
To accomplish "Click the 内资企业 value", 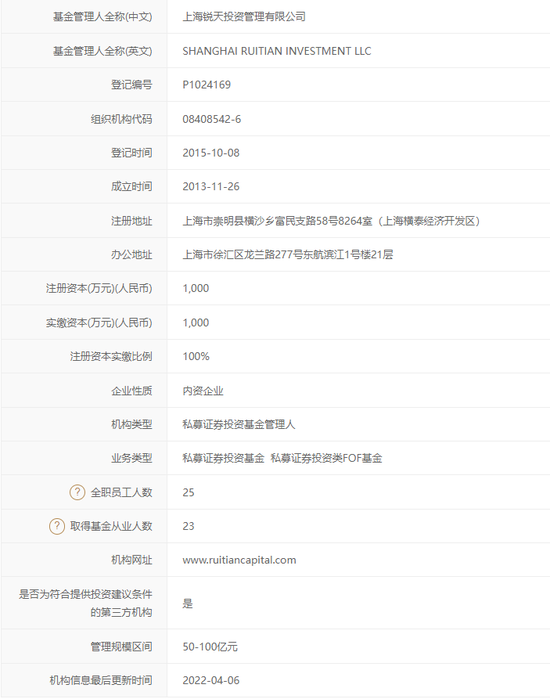I will 203,391.
